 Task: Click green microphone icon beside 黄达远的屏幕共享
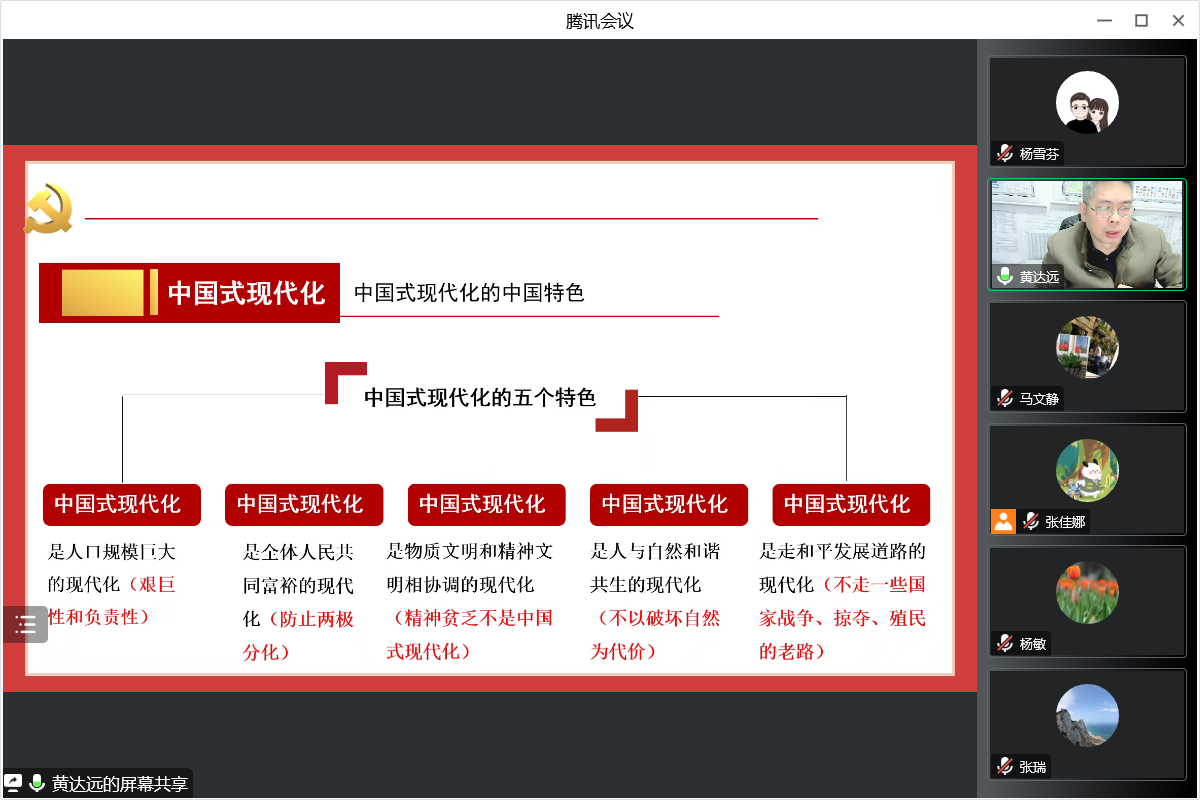(37, 783)
